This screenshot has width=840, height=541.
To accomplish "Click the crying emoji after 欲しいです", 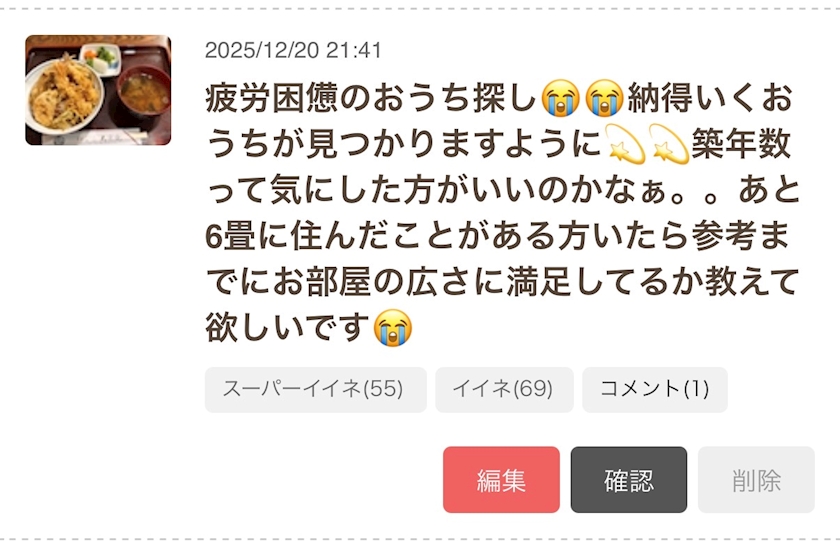I will (393, 327).
